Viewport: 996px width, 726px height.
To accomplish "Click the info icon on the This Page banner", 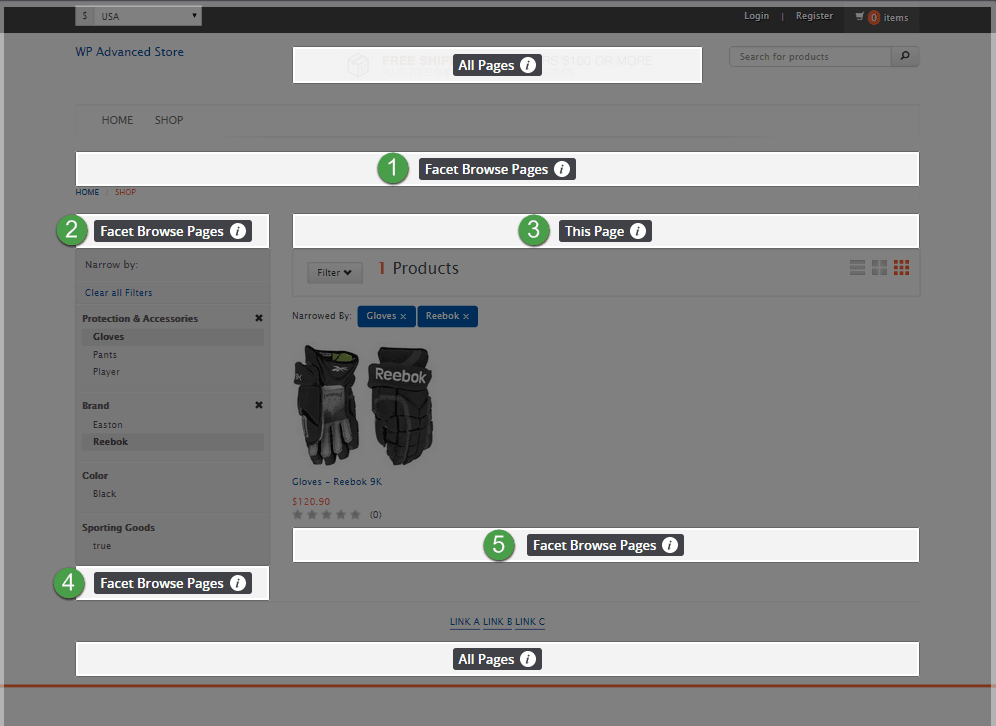I will [638, 231].
